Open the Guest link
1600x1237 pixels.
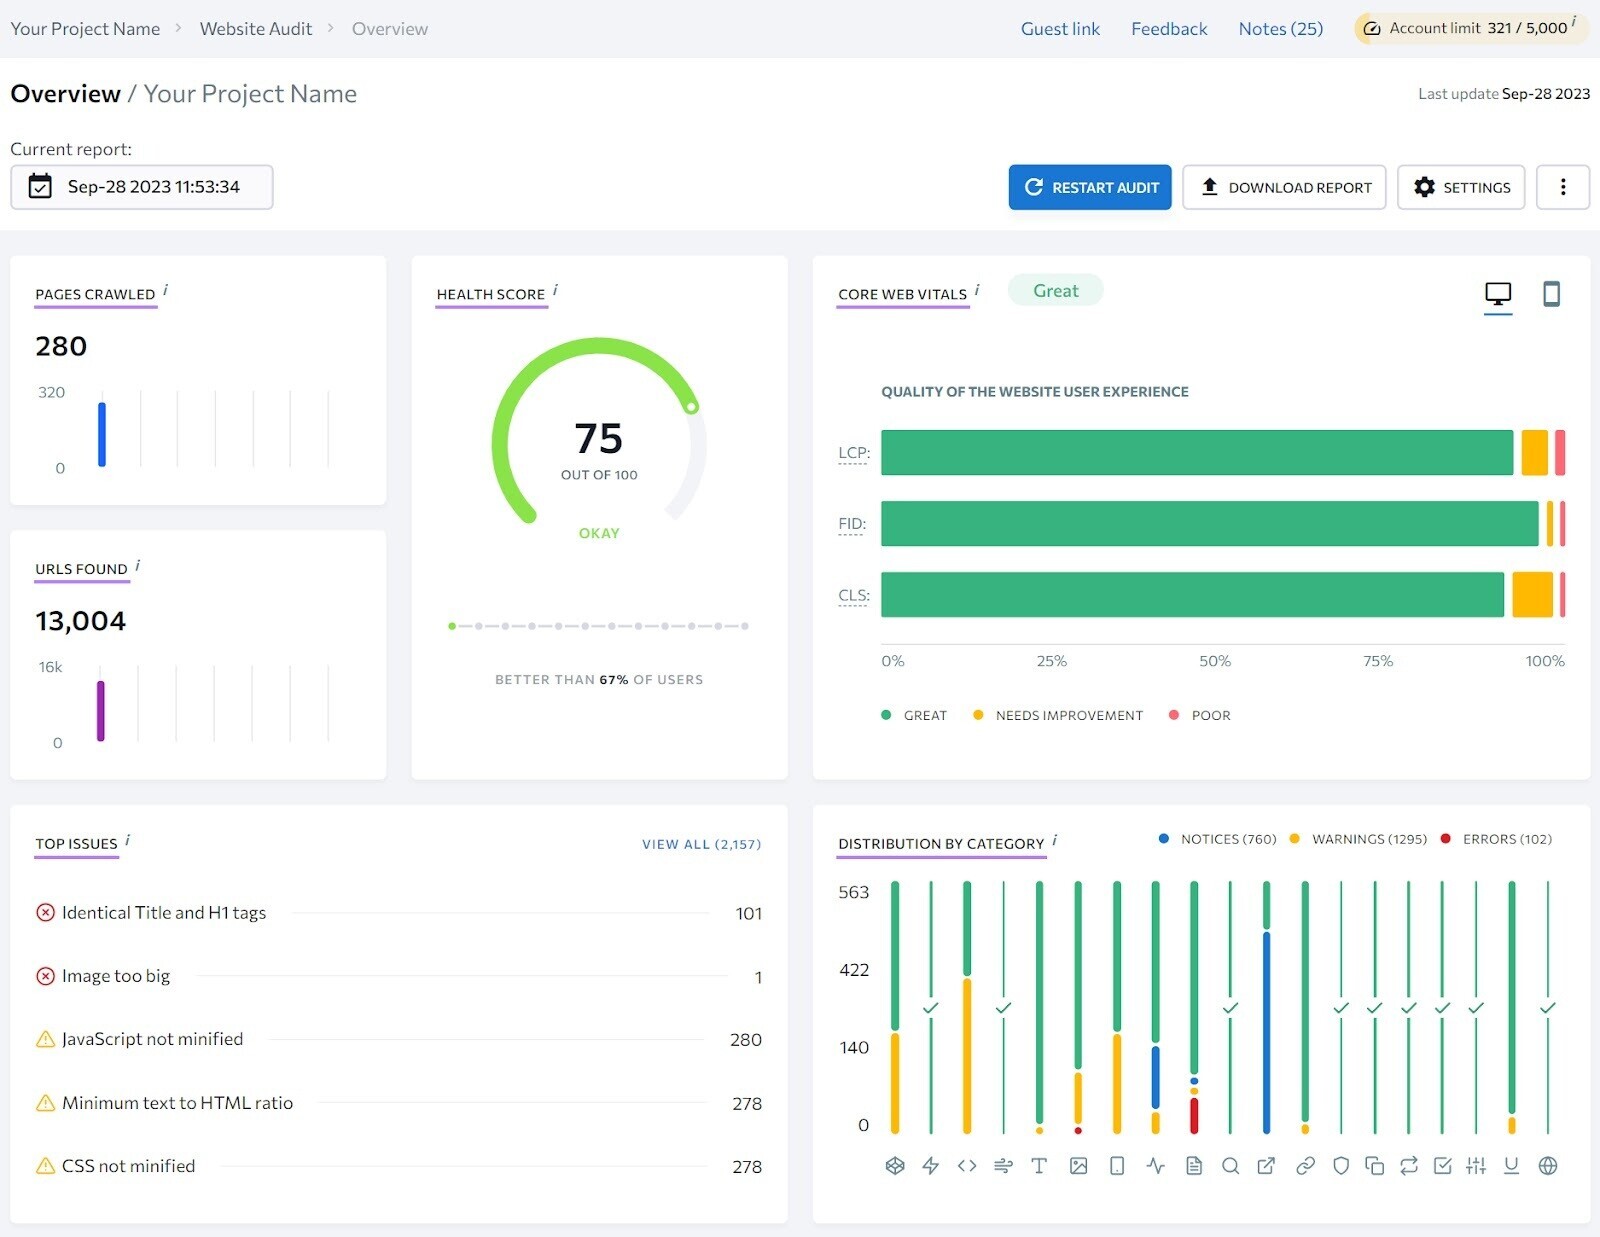(1060, 29)
